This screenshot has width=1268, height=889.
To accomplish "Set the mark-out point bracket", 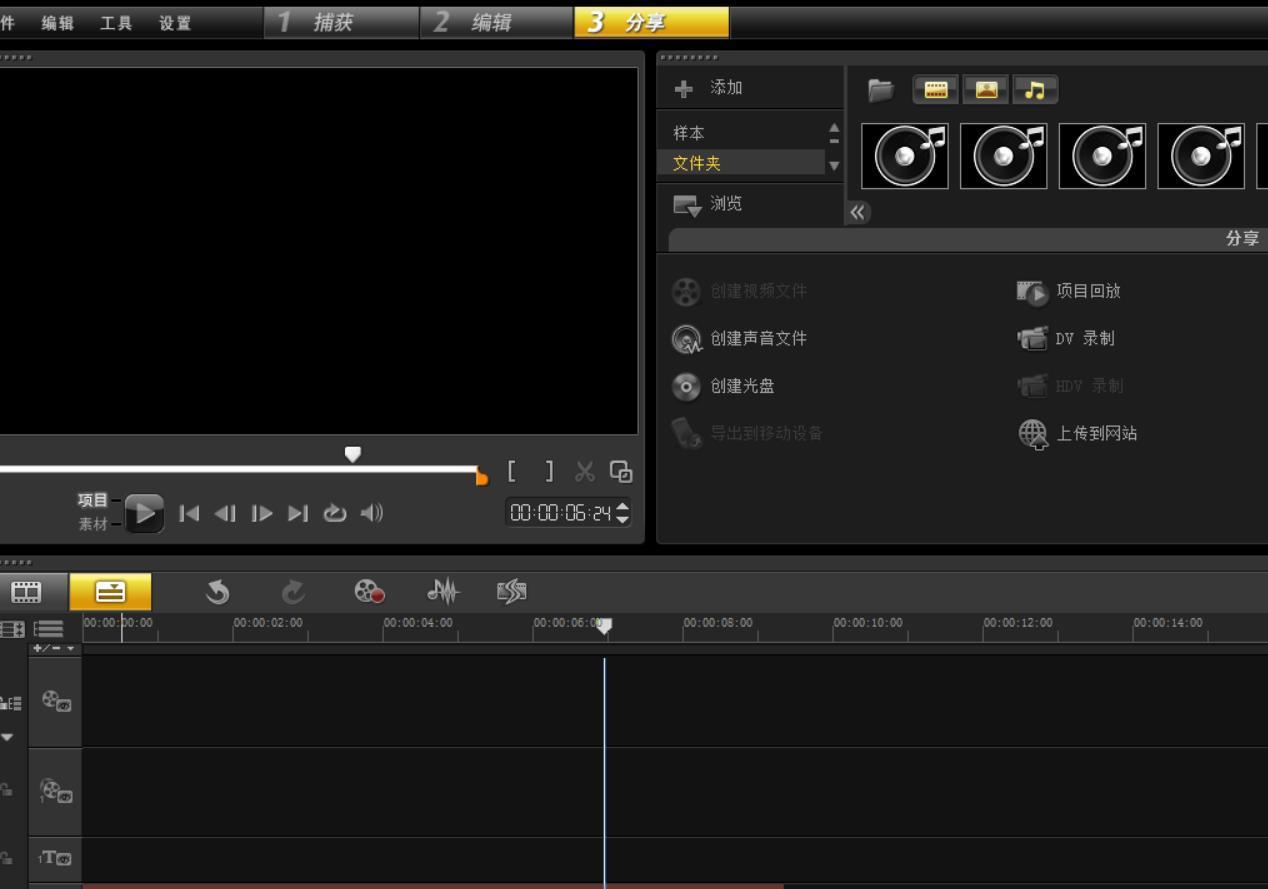I will (548, 471).
